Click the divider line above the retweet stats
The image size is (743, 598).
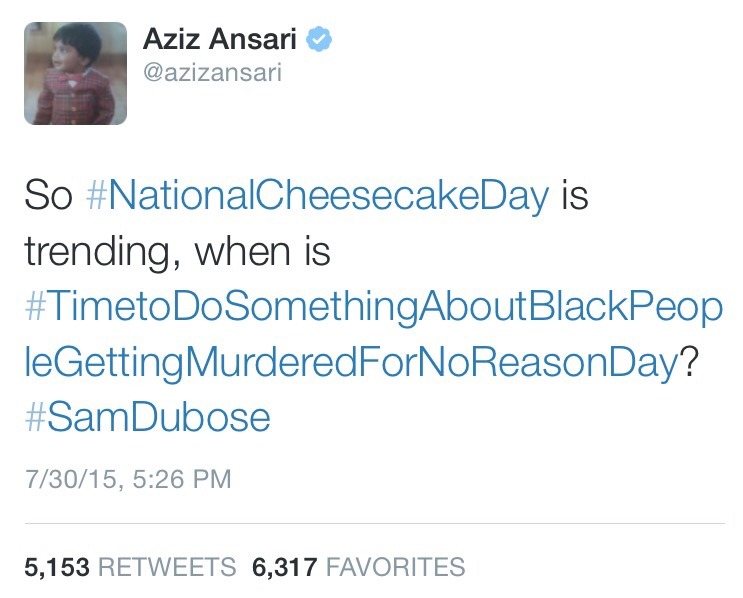[x=372, y=523]
